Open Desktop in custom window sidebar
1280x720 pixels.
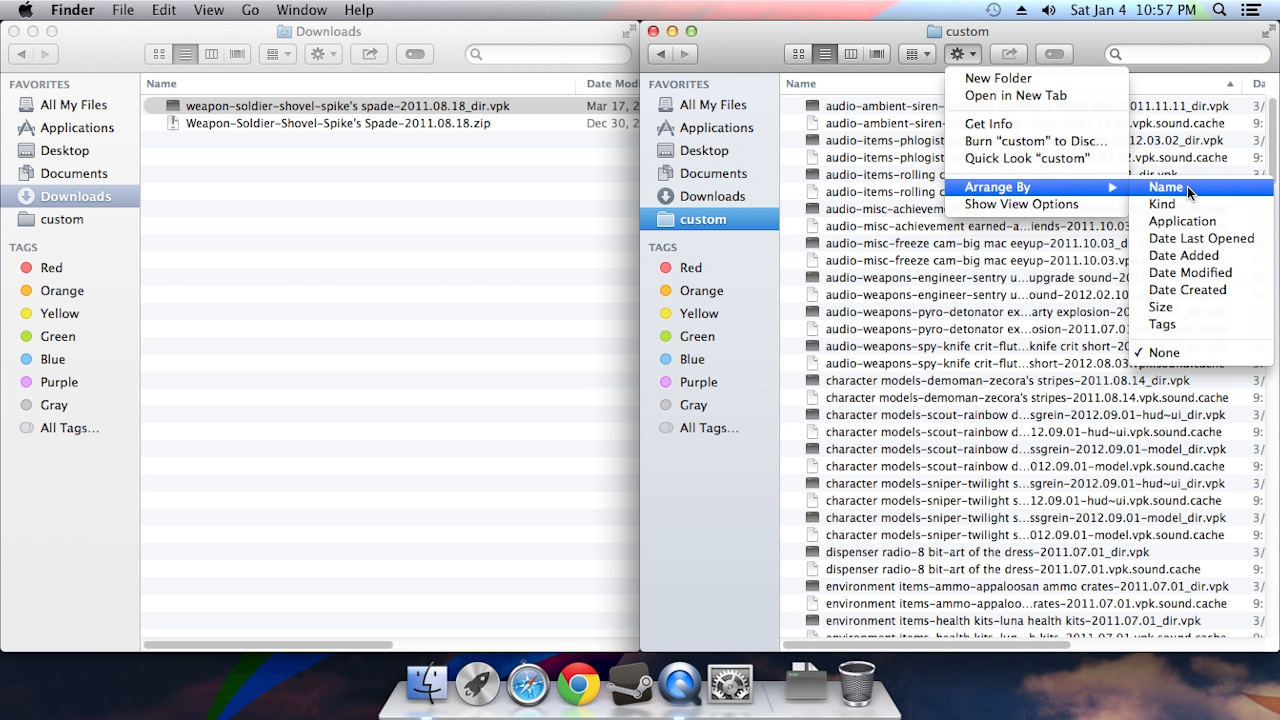click(x=709, y=151)
